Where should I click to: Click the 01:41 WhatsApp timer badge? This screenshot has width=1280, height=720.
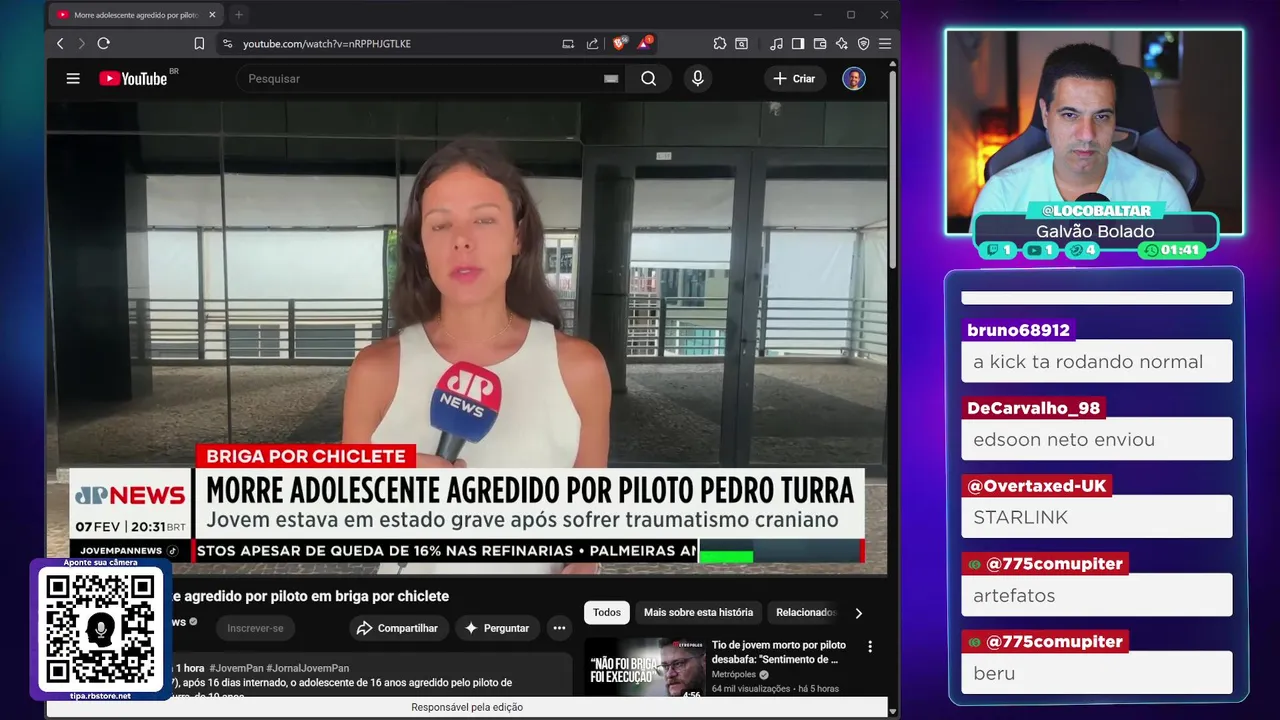pos(1173,250)
